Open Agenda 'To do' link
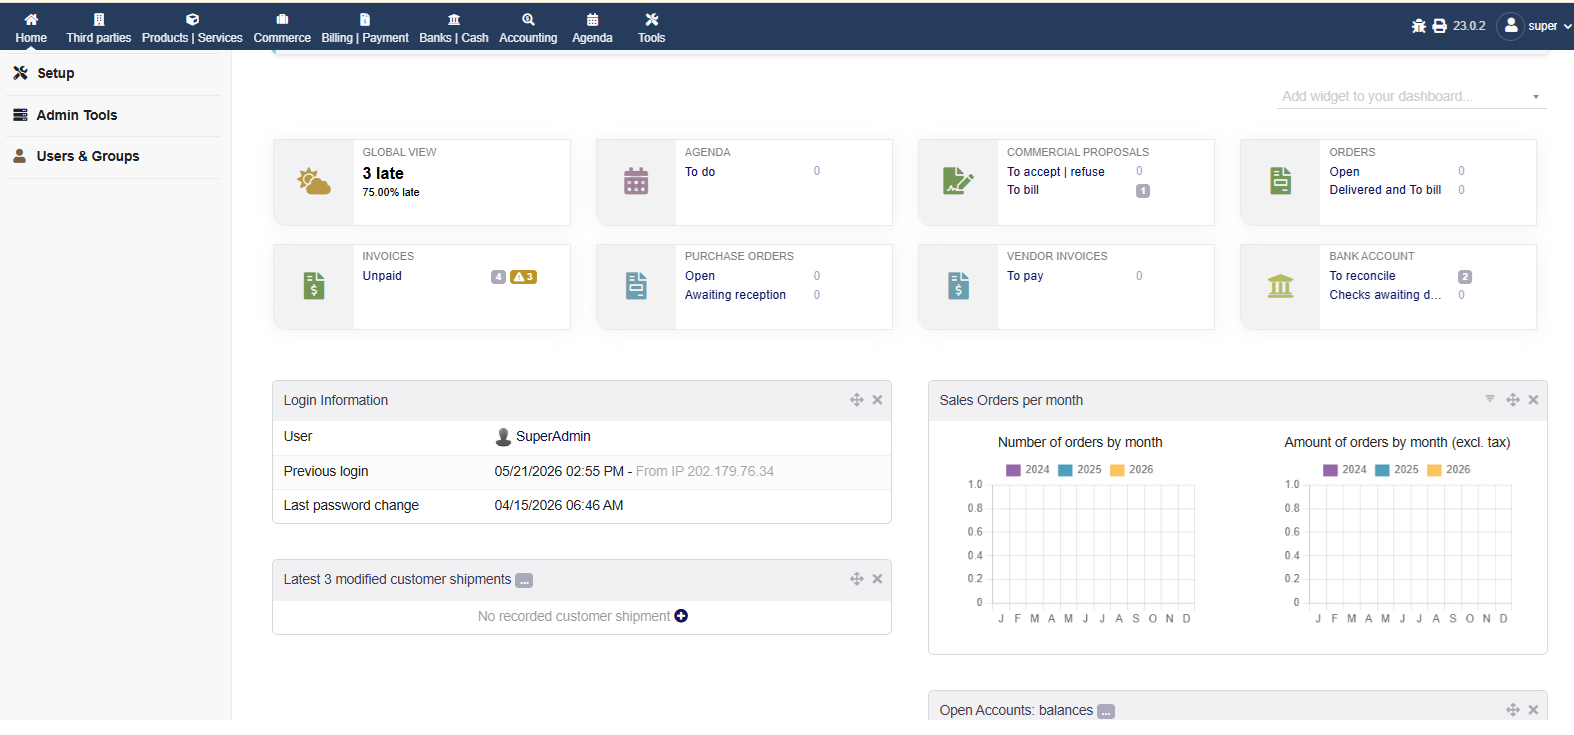The width and height of the screenshot is (1574, 735). 700,172
